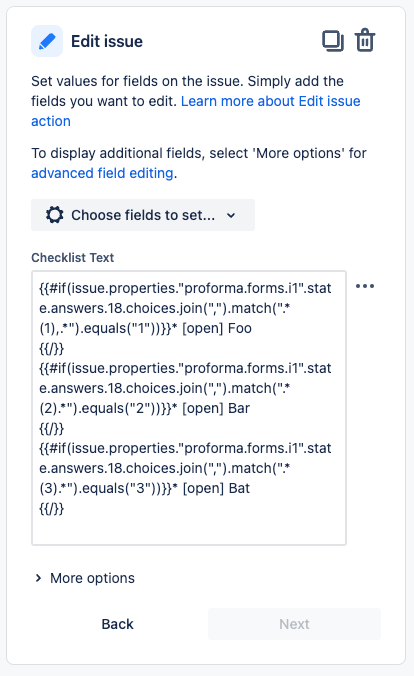Open the three-dot menu beside Checklist Text
Screen dimensions: 414x676
[x=365, y=286]
